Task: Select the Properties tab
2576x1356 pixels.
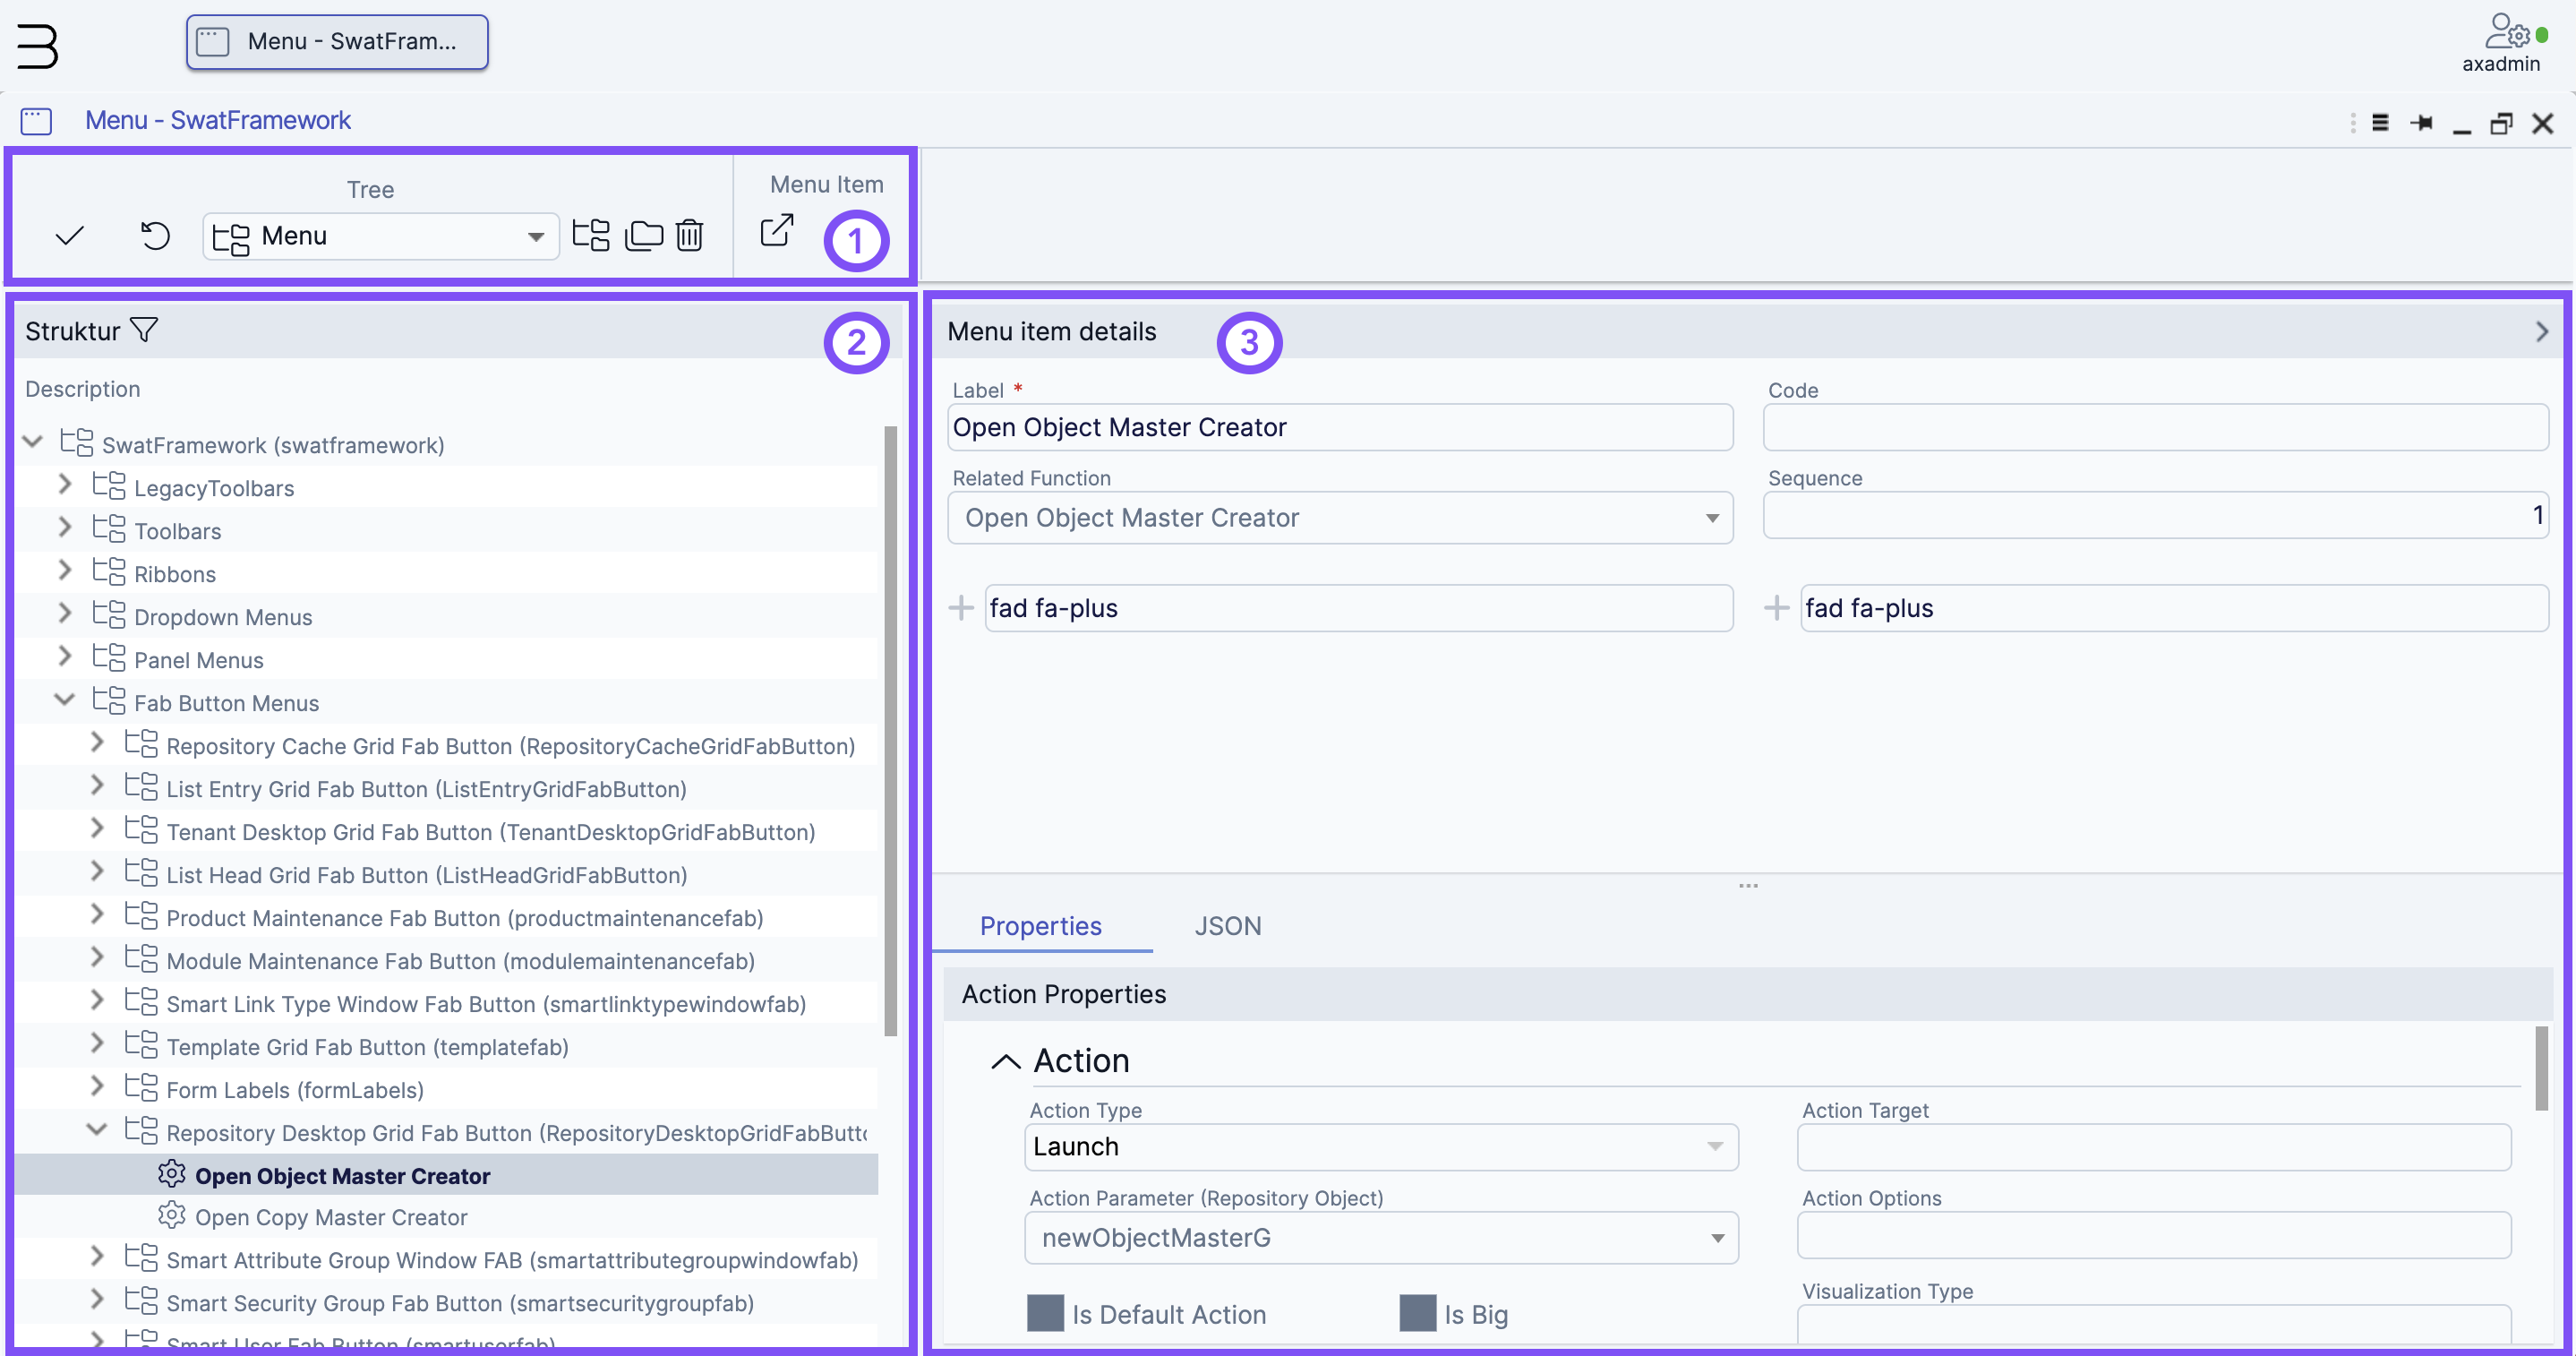Action: coord(1041,925)
